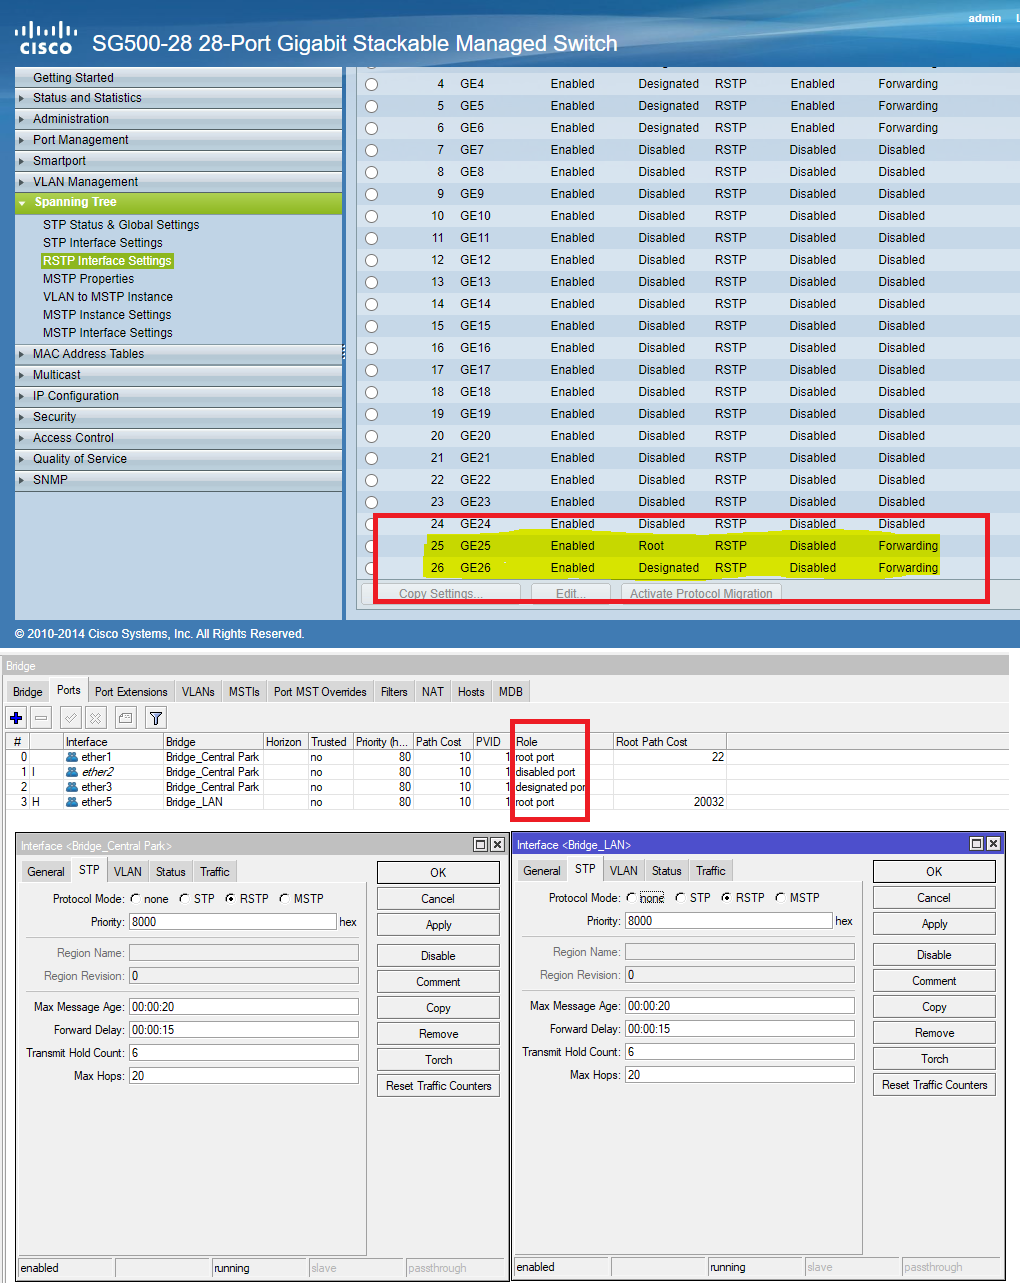Choose none protocol mode in Bridge_Central Park

pos(135,899)
